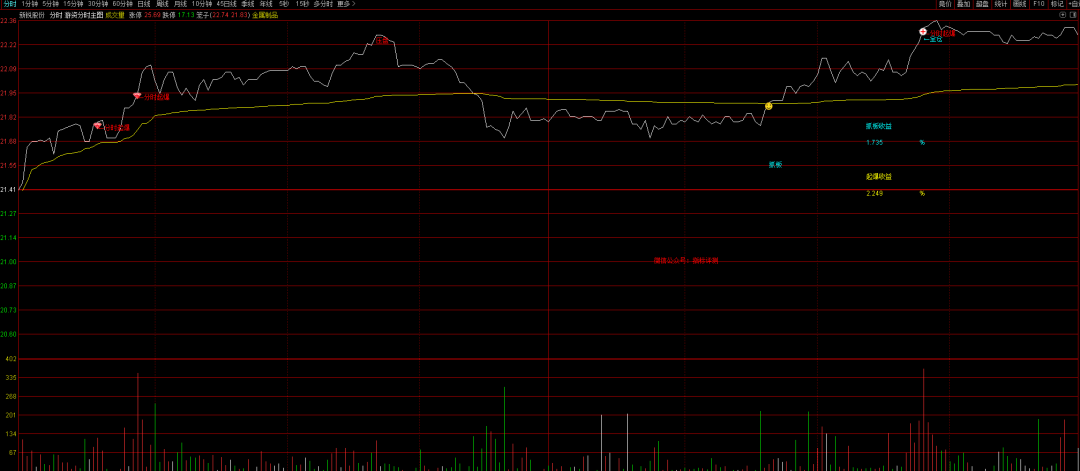The height and width of the screenshot is (471, 1080).
Task: Toggle the 副盘 sub-panel button
Action: coord(982,4)
